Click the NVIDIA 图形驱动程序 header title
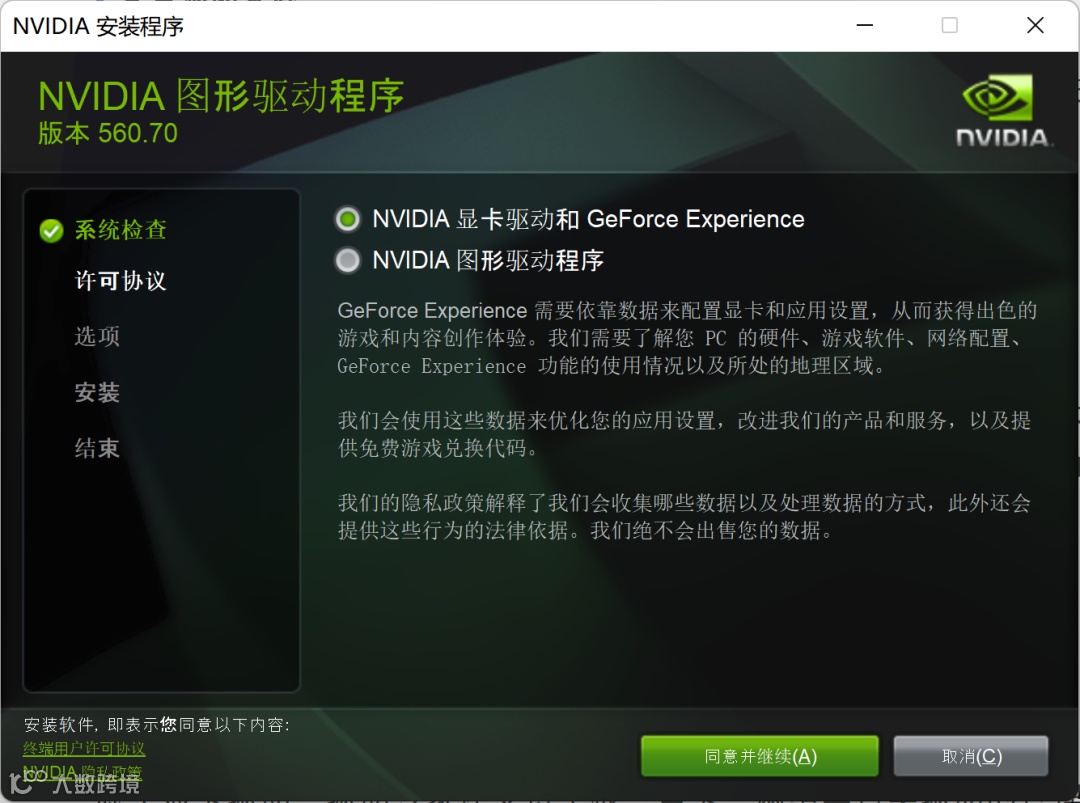Screen dimensions: 1080x803 221,95
